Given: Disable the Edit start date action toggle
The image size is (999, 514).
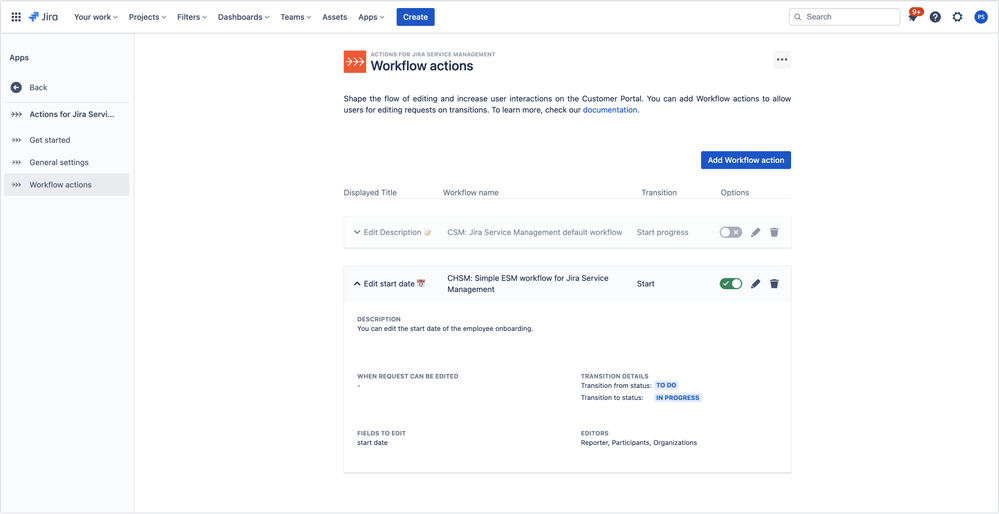Looking at the screenshot, I should point(731,283).
